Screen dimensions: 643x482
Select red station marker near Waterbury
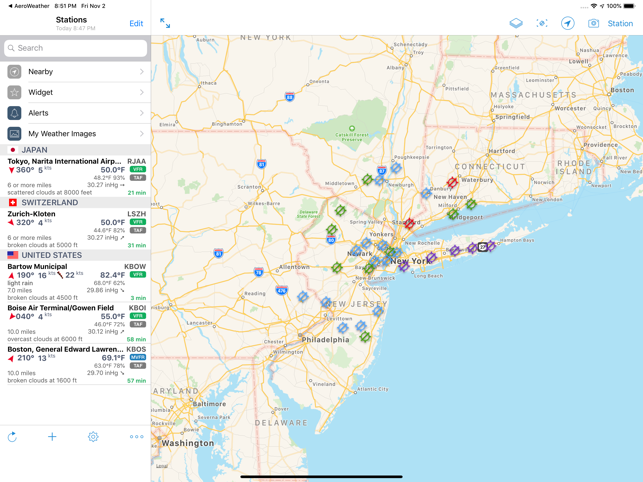452,182
